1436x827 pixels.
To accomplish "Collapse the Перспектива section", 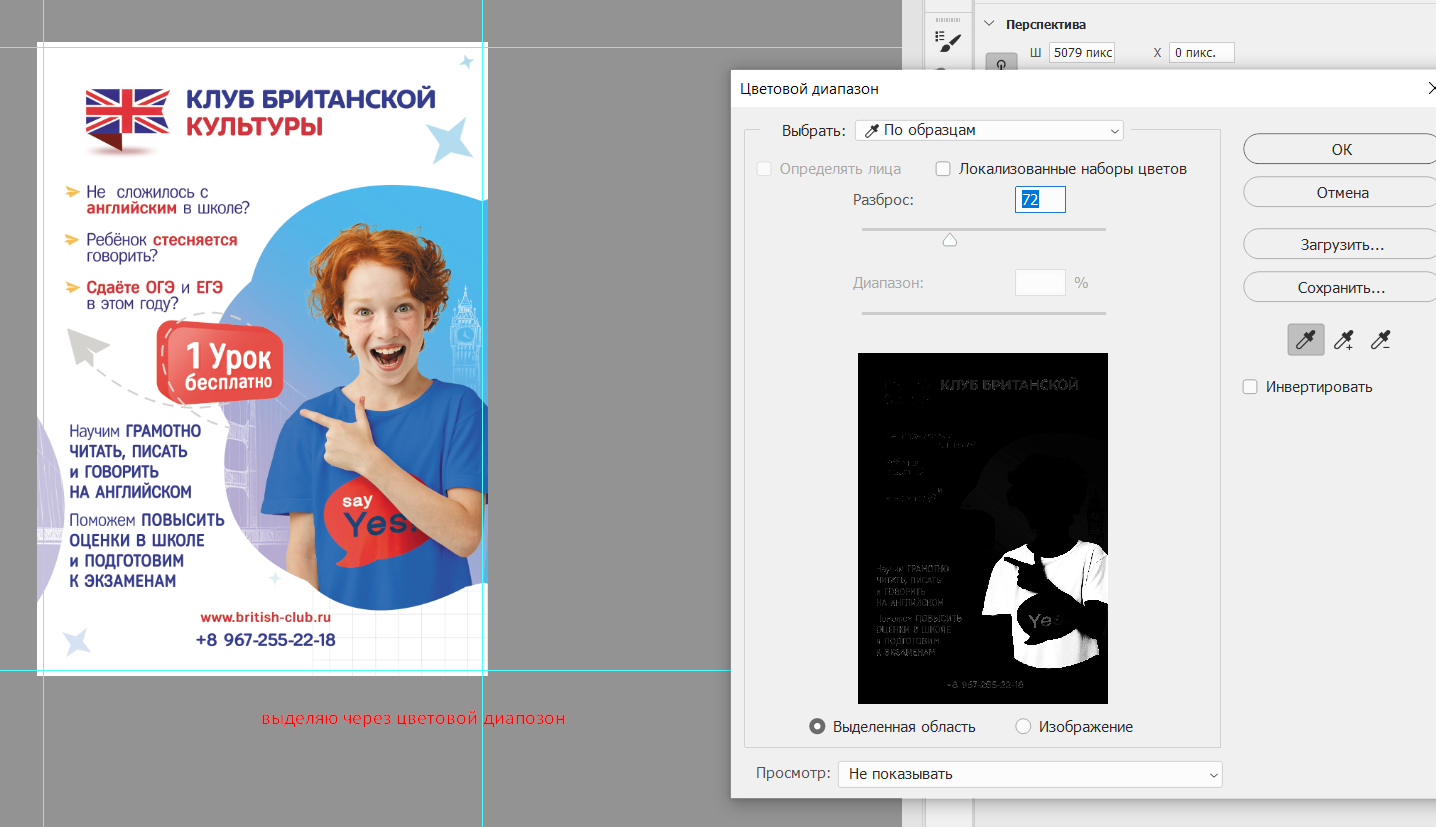I will tap(990, 24).
